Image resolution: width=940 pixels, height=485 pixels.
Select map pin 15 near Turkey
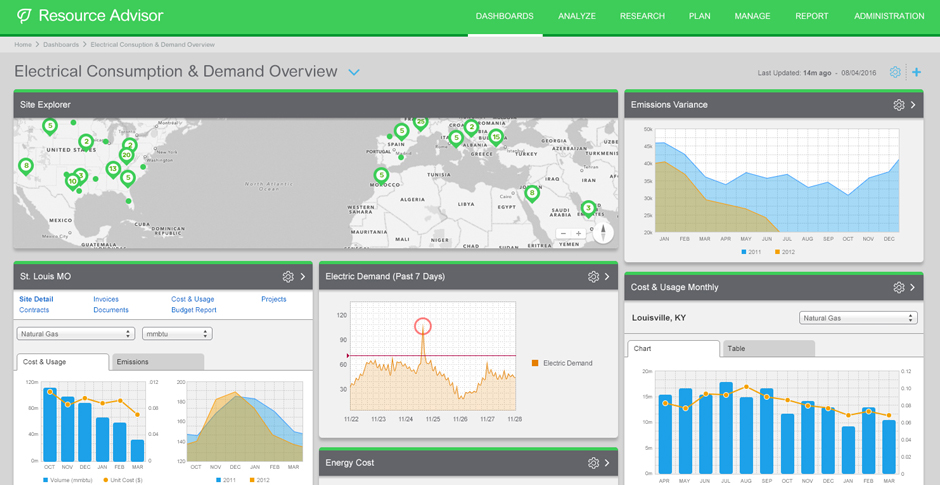496,138
